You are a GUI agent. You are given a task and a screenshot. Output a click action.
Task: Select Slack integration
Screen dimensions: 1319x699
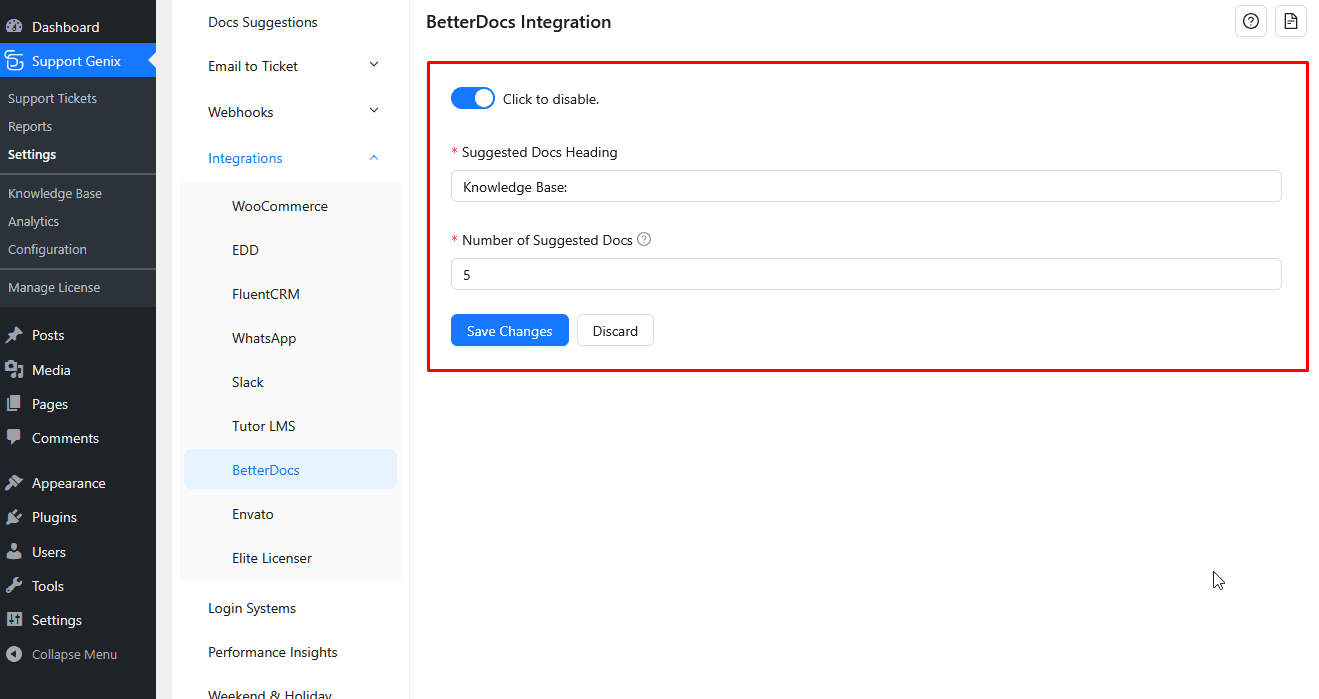point(248,382)
